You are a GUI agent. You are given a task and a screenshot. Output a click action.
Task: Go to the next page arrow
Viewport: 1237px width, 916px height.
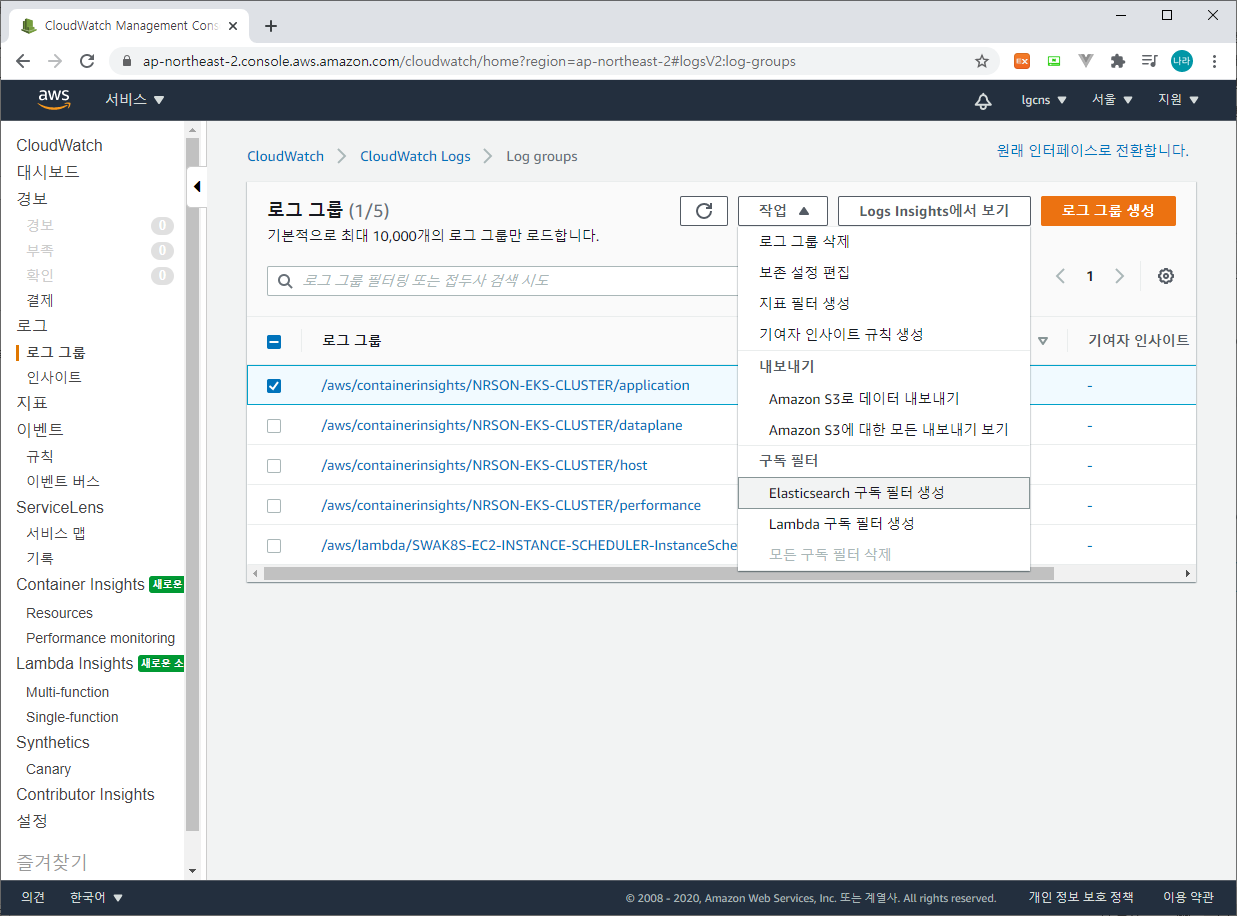[1119, 276]
